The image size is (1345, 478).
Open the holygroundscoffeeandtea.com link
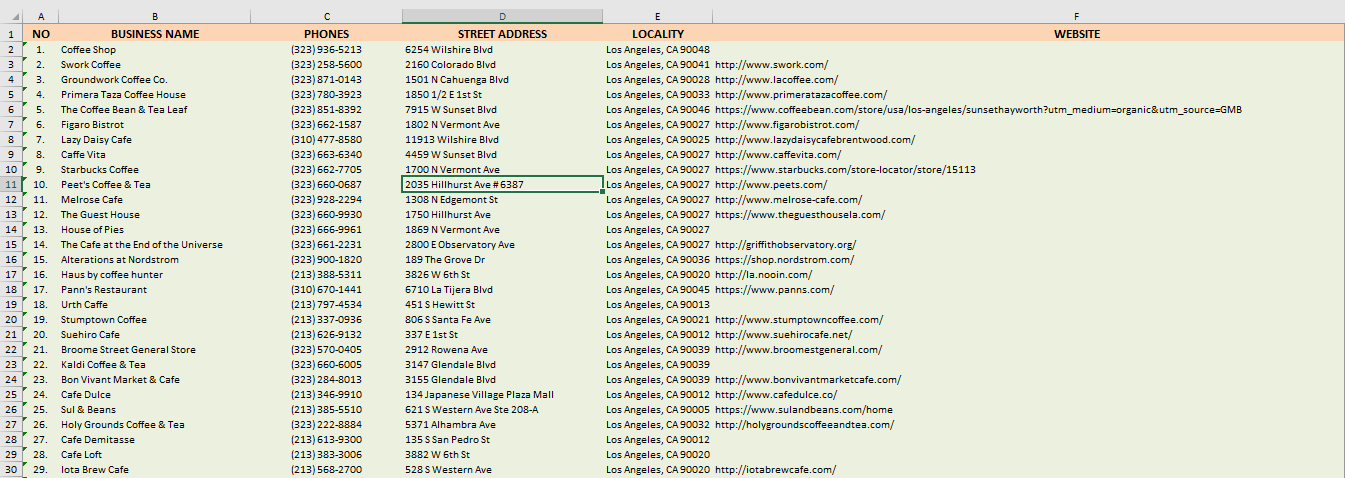coord(804,424)
